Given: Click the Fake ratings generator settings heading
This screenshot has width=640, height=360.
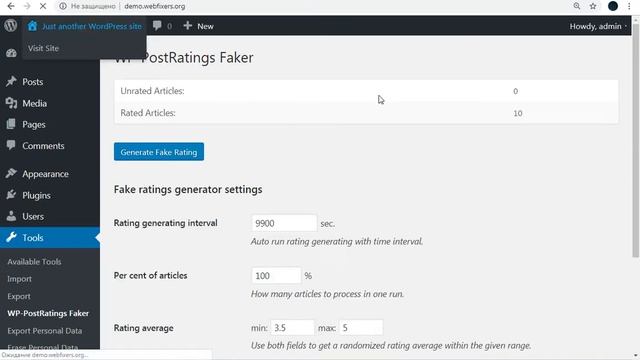Looking at the screenshot, I should (x=188, y=189).
